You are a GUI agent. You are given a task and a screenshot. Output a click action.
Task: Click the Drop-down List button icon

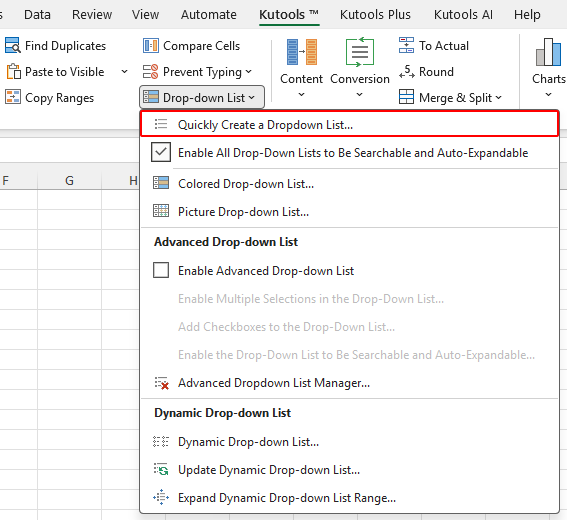[x=151, y=97]
